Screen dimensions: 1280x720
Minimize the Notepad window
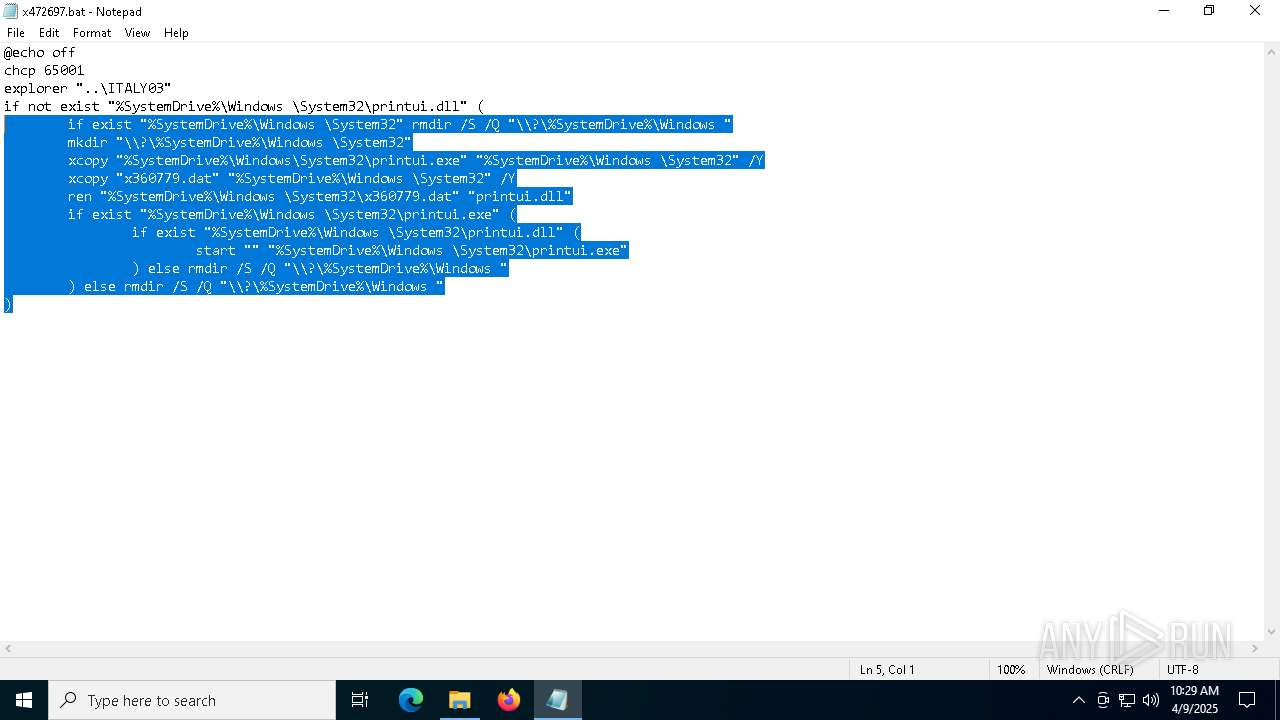click(1164, 11)
